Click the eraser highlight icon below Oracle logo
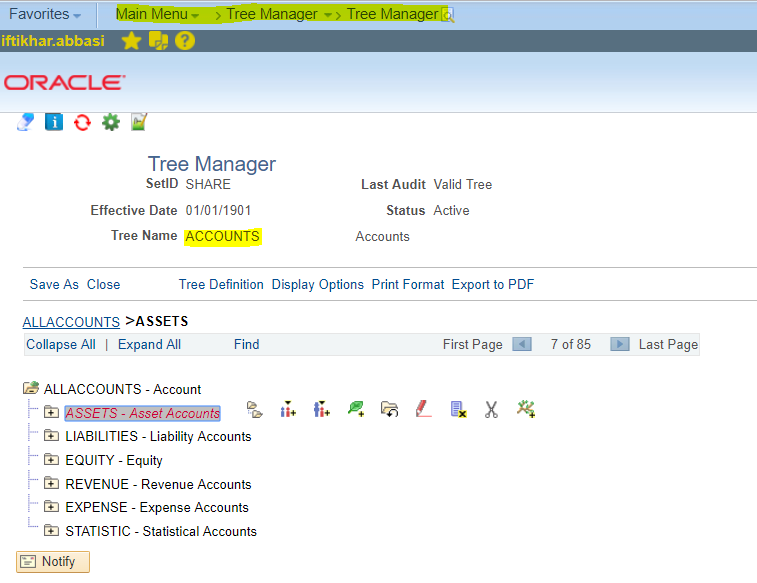The width and height of the screenshot is (757, 583). [x=25, y=122]
